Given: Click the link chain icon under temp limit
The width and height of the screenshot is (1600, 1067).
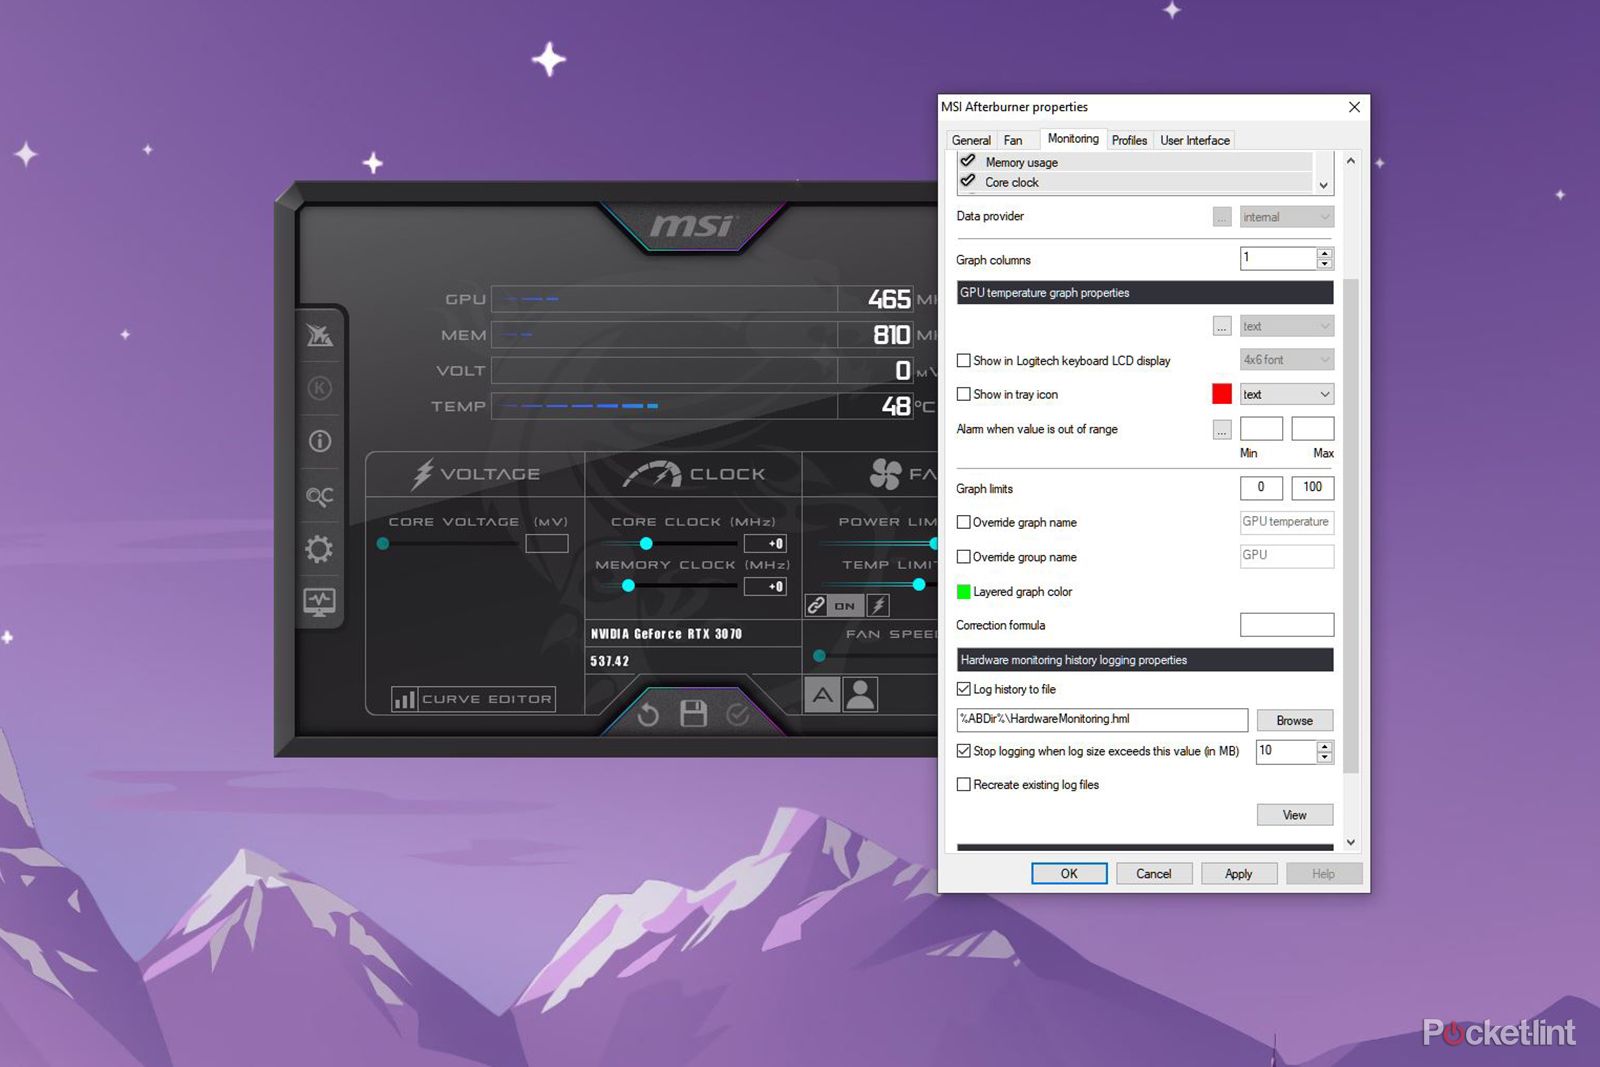Looking at the screenshot, I should 817,605.
